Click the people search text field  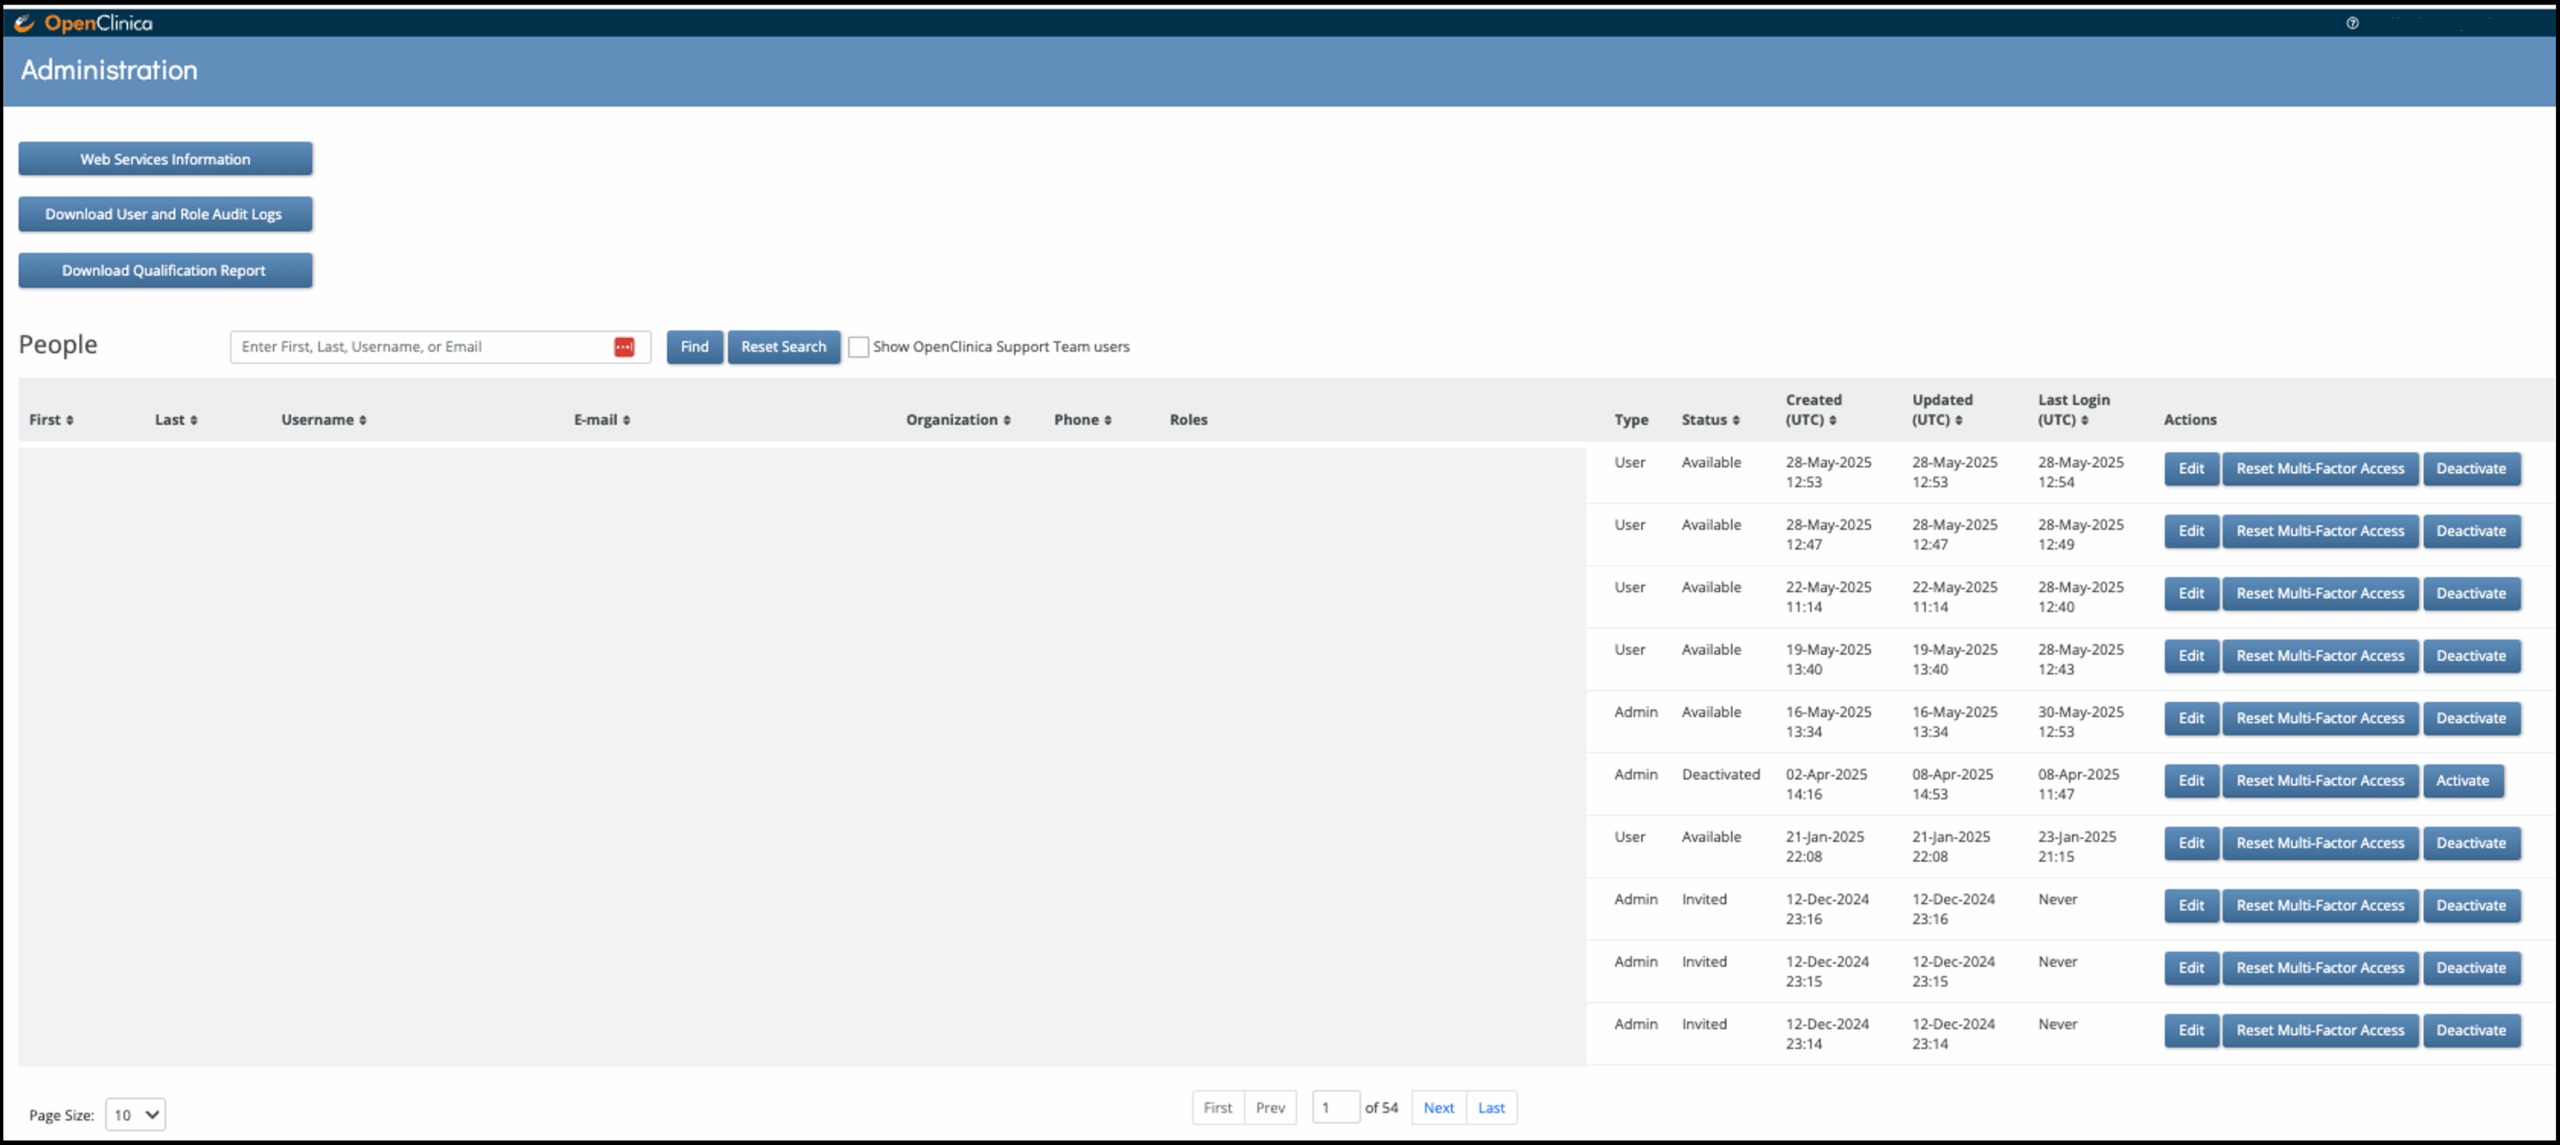[x=420, y=347]
